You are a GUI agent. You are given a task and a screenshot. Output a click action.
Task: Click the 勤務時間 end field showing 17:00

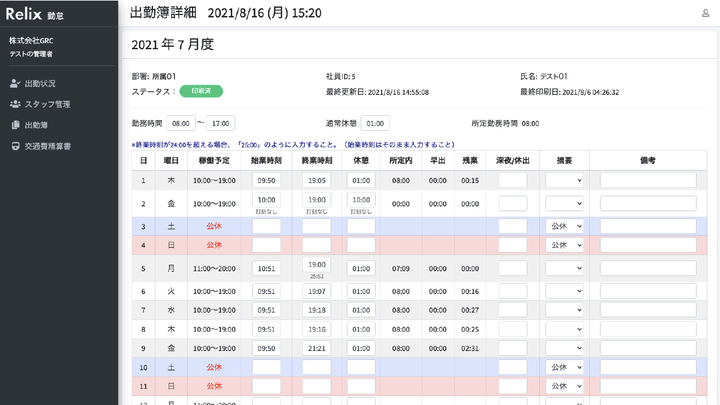(221, 123)
